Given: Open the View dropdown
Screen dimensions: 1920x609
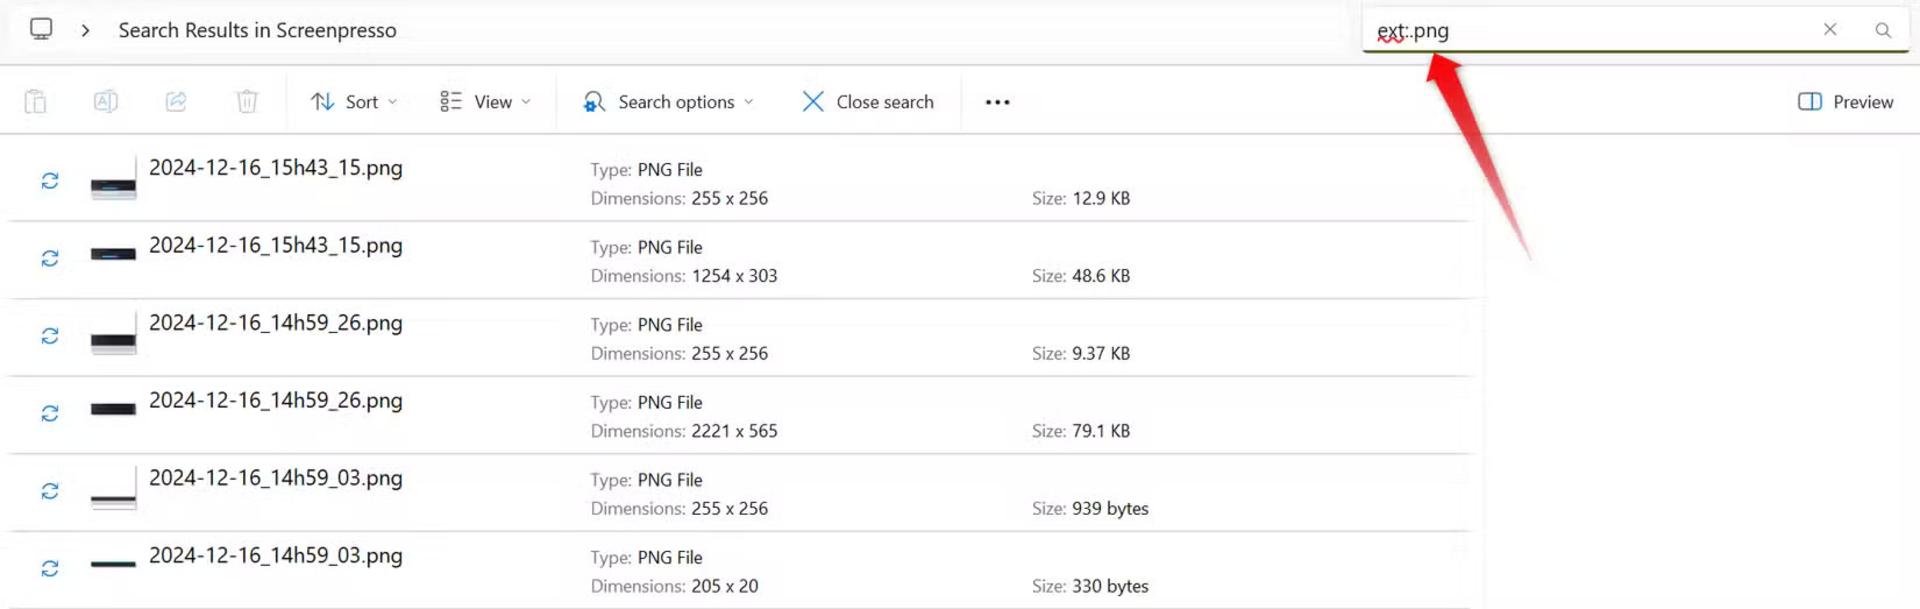Looking at the screenshot, I should point(486,102).
